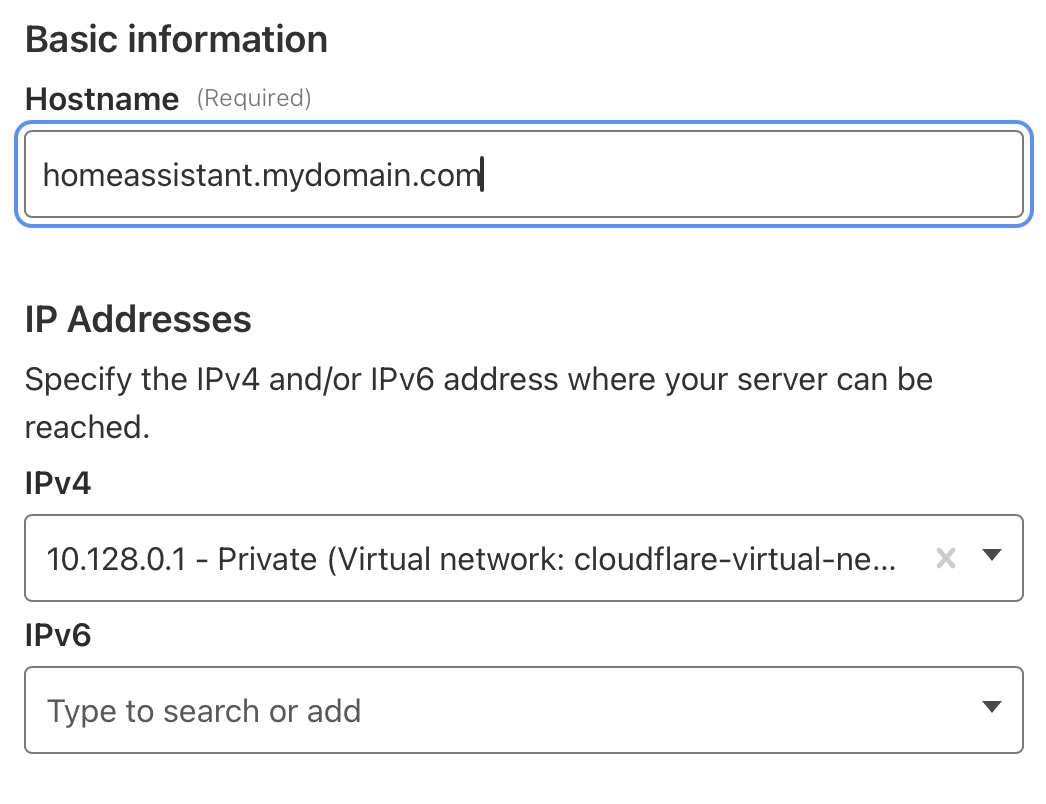The image size is (1046, 804).
Task: Click the 'Specify the IPv4 and/or IPv6' description
Action: 478,380
